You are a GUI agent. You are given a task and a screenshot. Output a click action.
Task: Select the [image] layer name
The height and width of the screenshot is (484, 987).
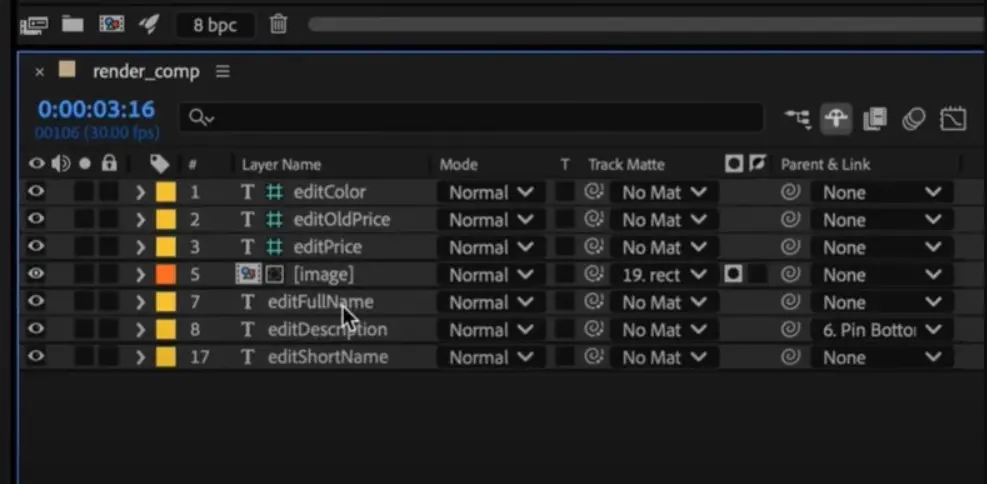[x=324, y=275]
